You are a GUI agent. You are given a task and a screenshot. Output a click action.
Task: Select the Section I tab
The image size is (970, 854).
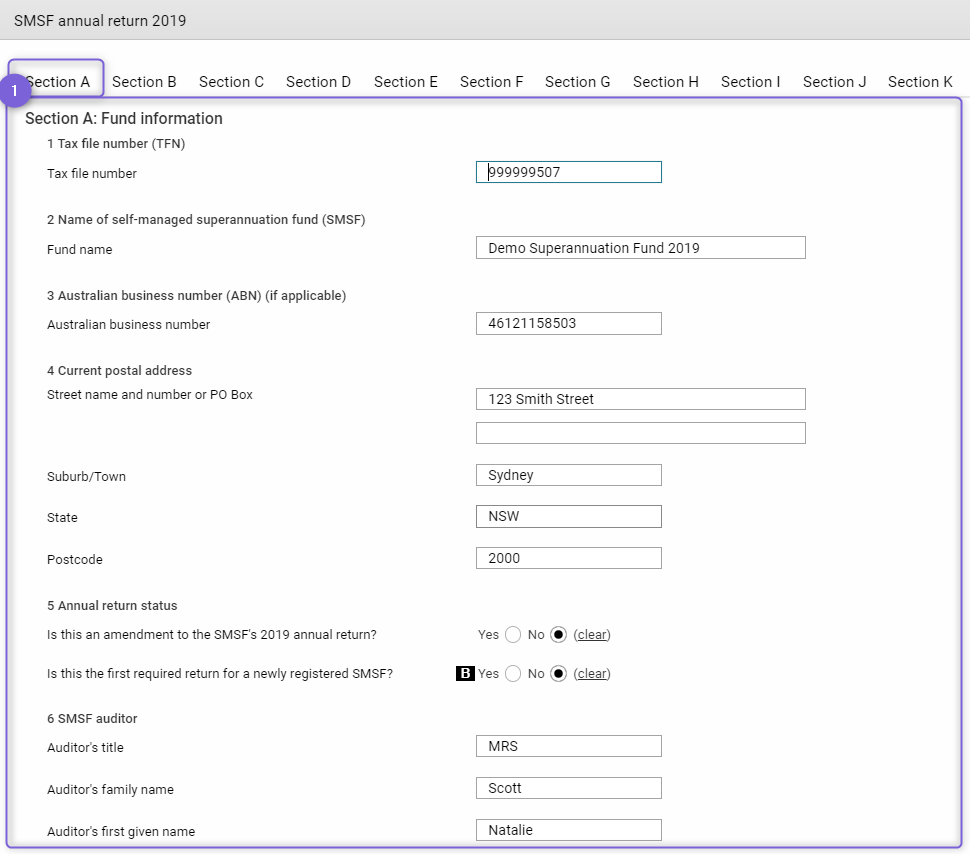(x=750, y=82)
